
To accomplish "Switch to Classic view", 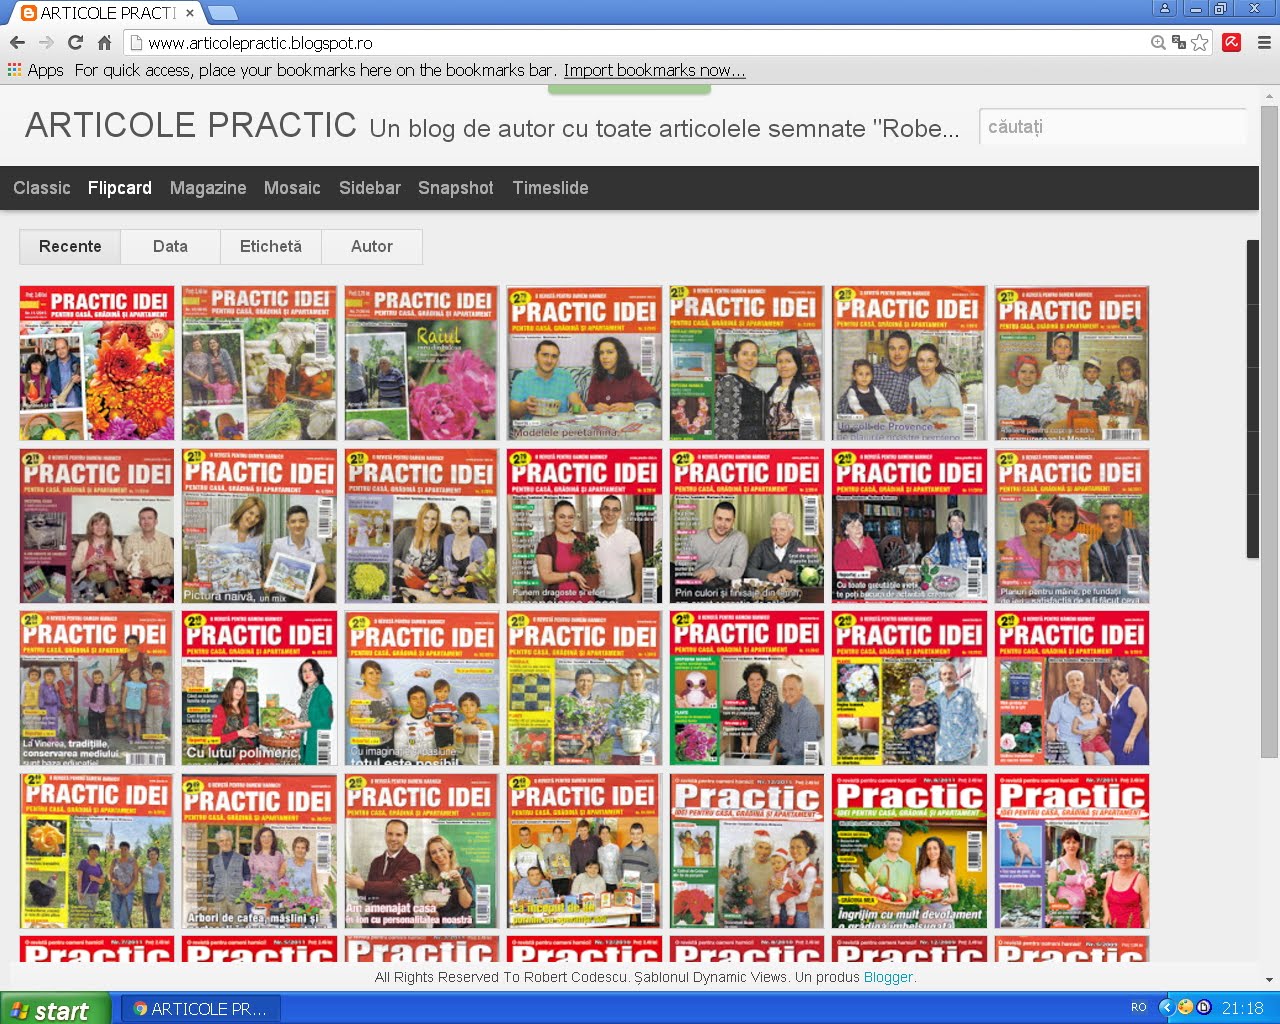I will point(42,188).
